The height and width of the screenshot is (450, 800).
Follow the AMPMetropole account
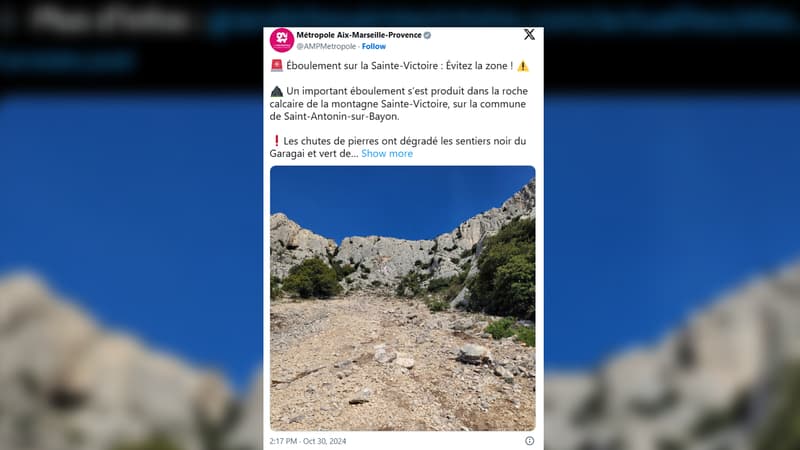(x=373, y=46)
